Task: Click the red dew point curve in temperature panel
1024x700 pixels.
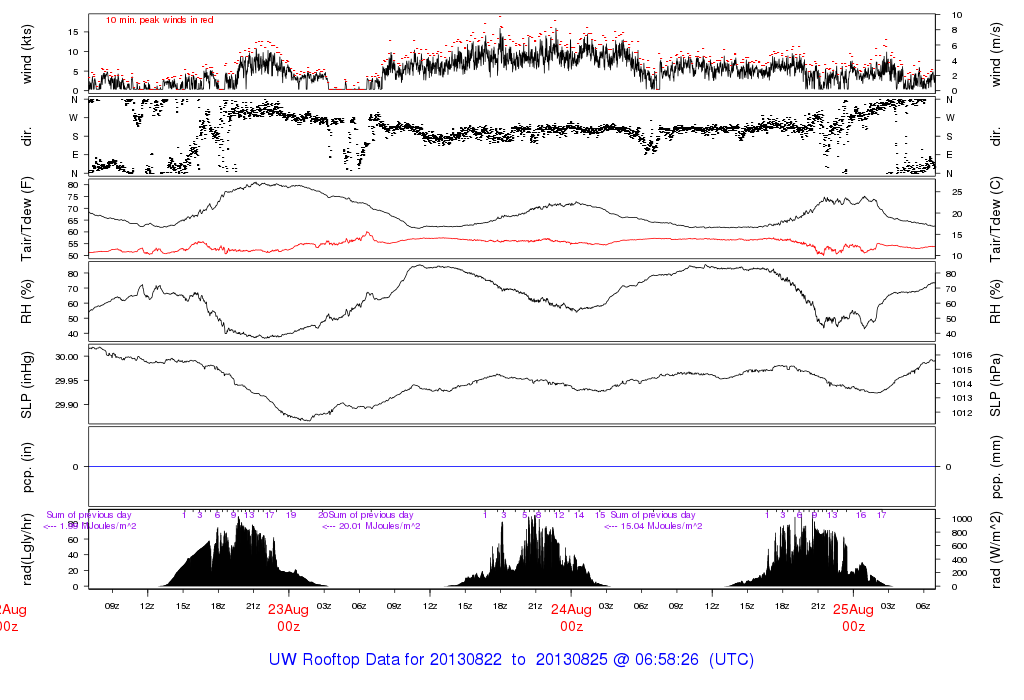Action: 511,240
